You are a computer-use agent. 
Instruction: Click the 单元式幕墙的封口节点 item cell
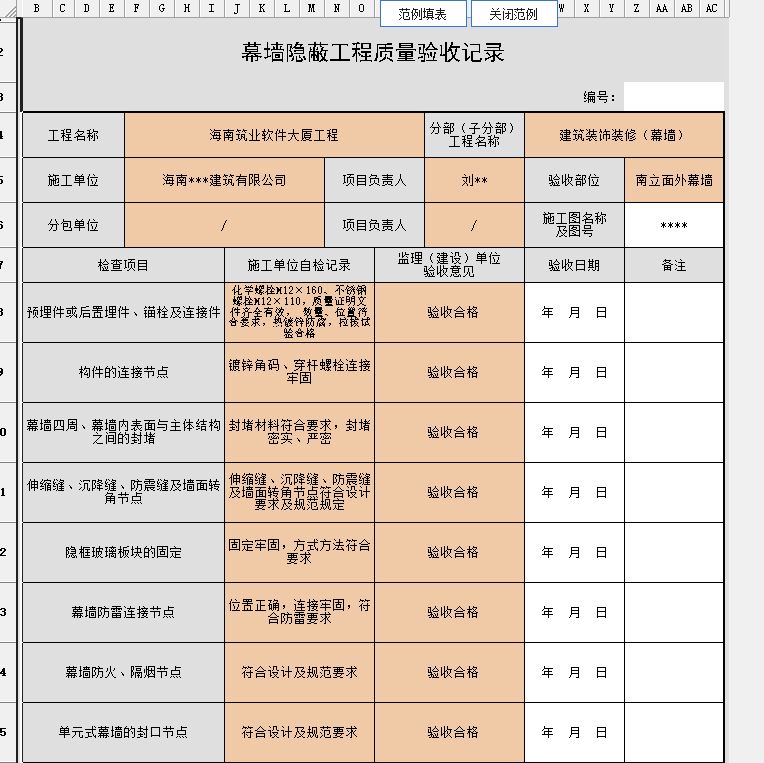[x=123, y=732]
